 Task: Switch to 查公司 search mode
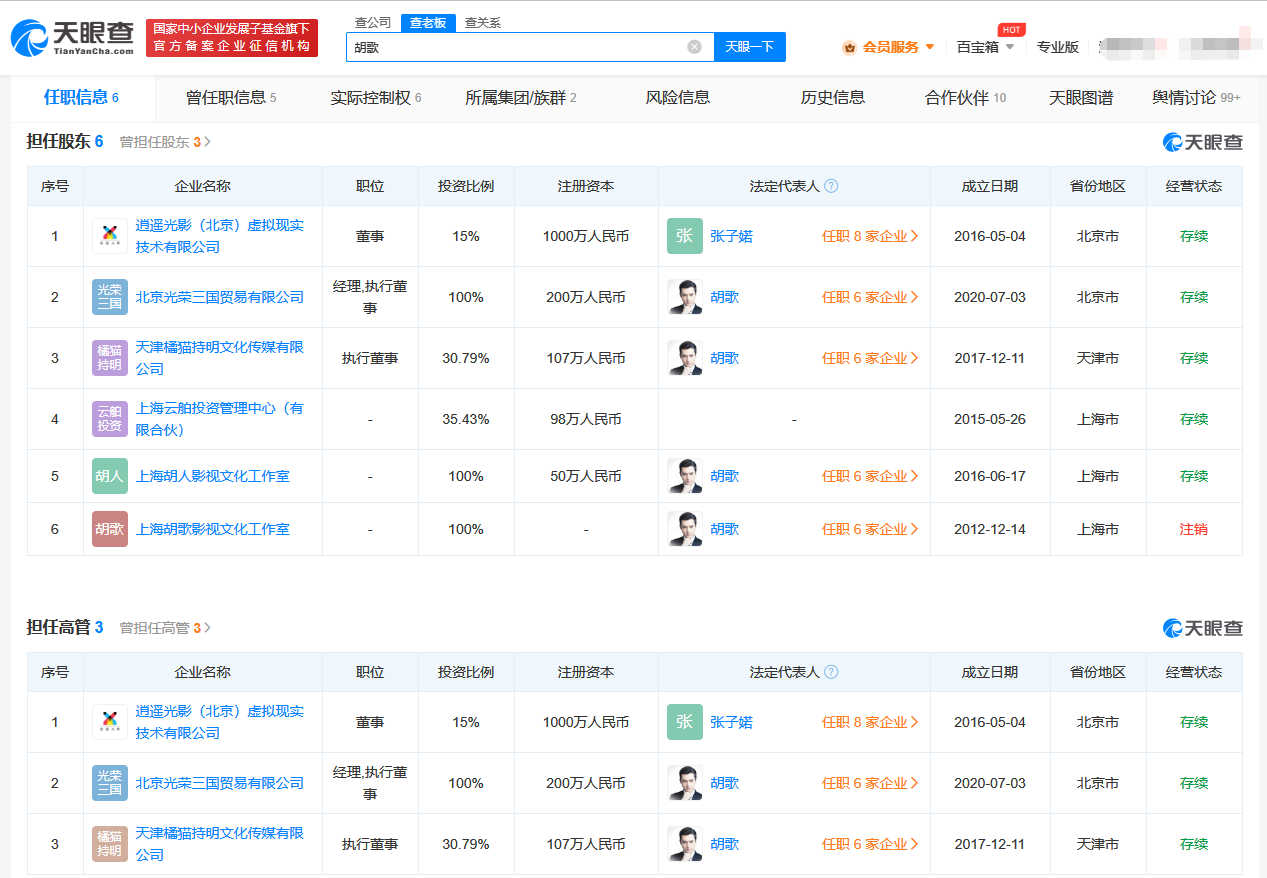click(x=373, y=22)
